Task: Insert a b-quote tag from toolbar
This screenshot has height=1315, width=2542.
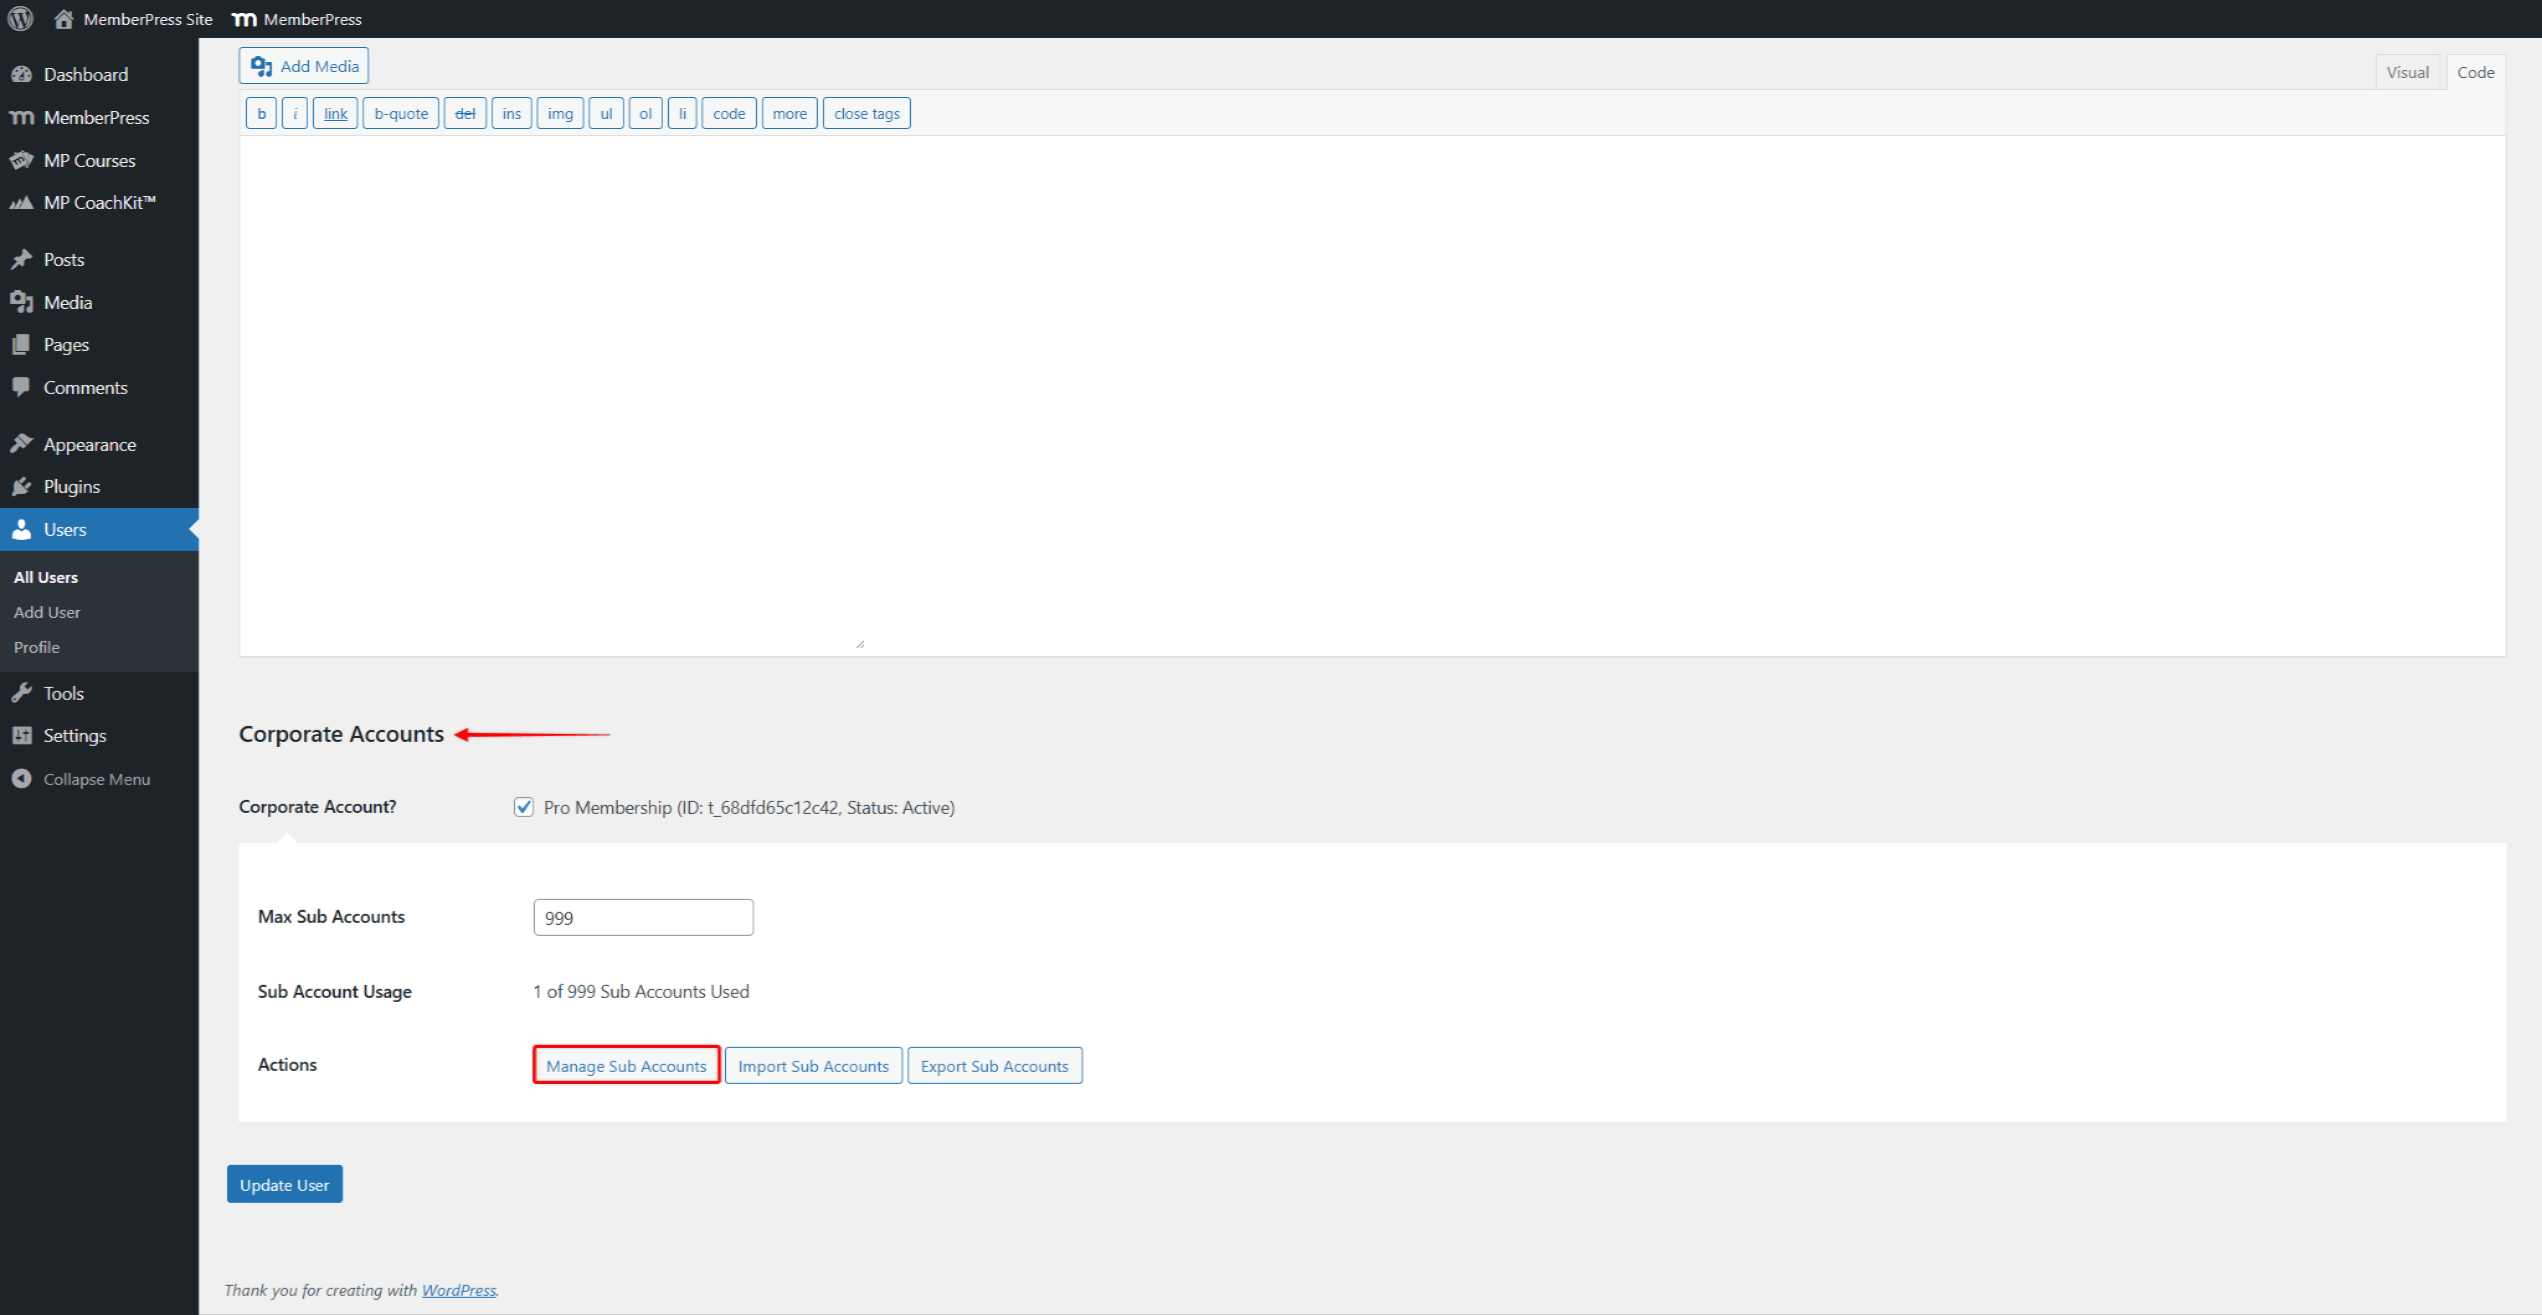Action: tap(400, 114)
